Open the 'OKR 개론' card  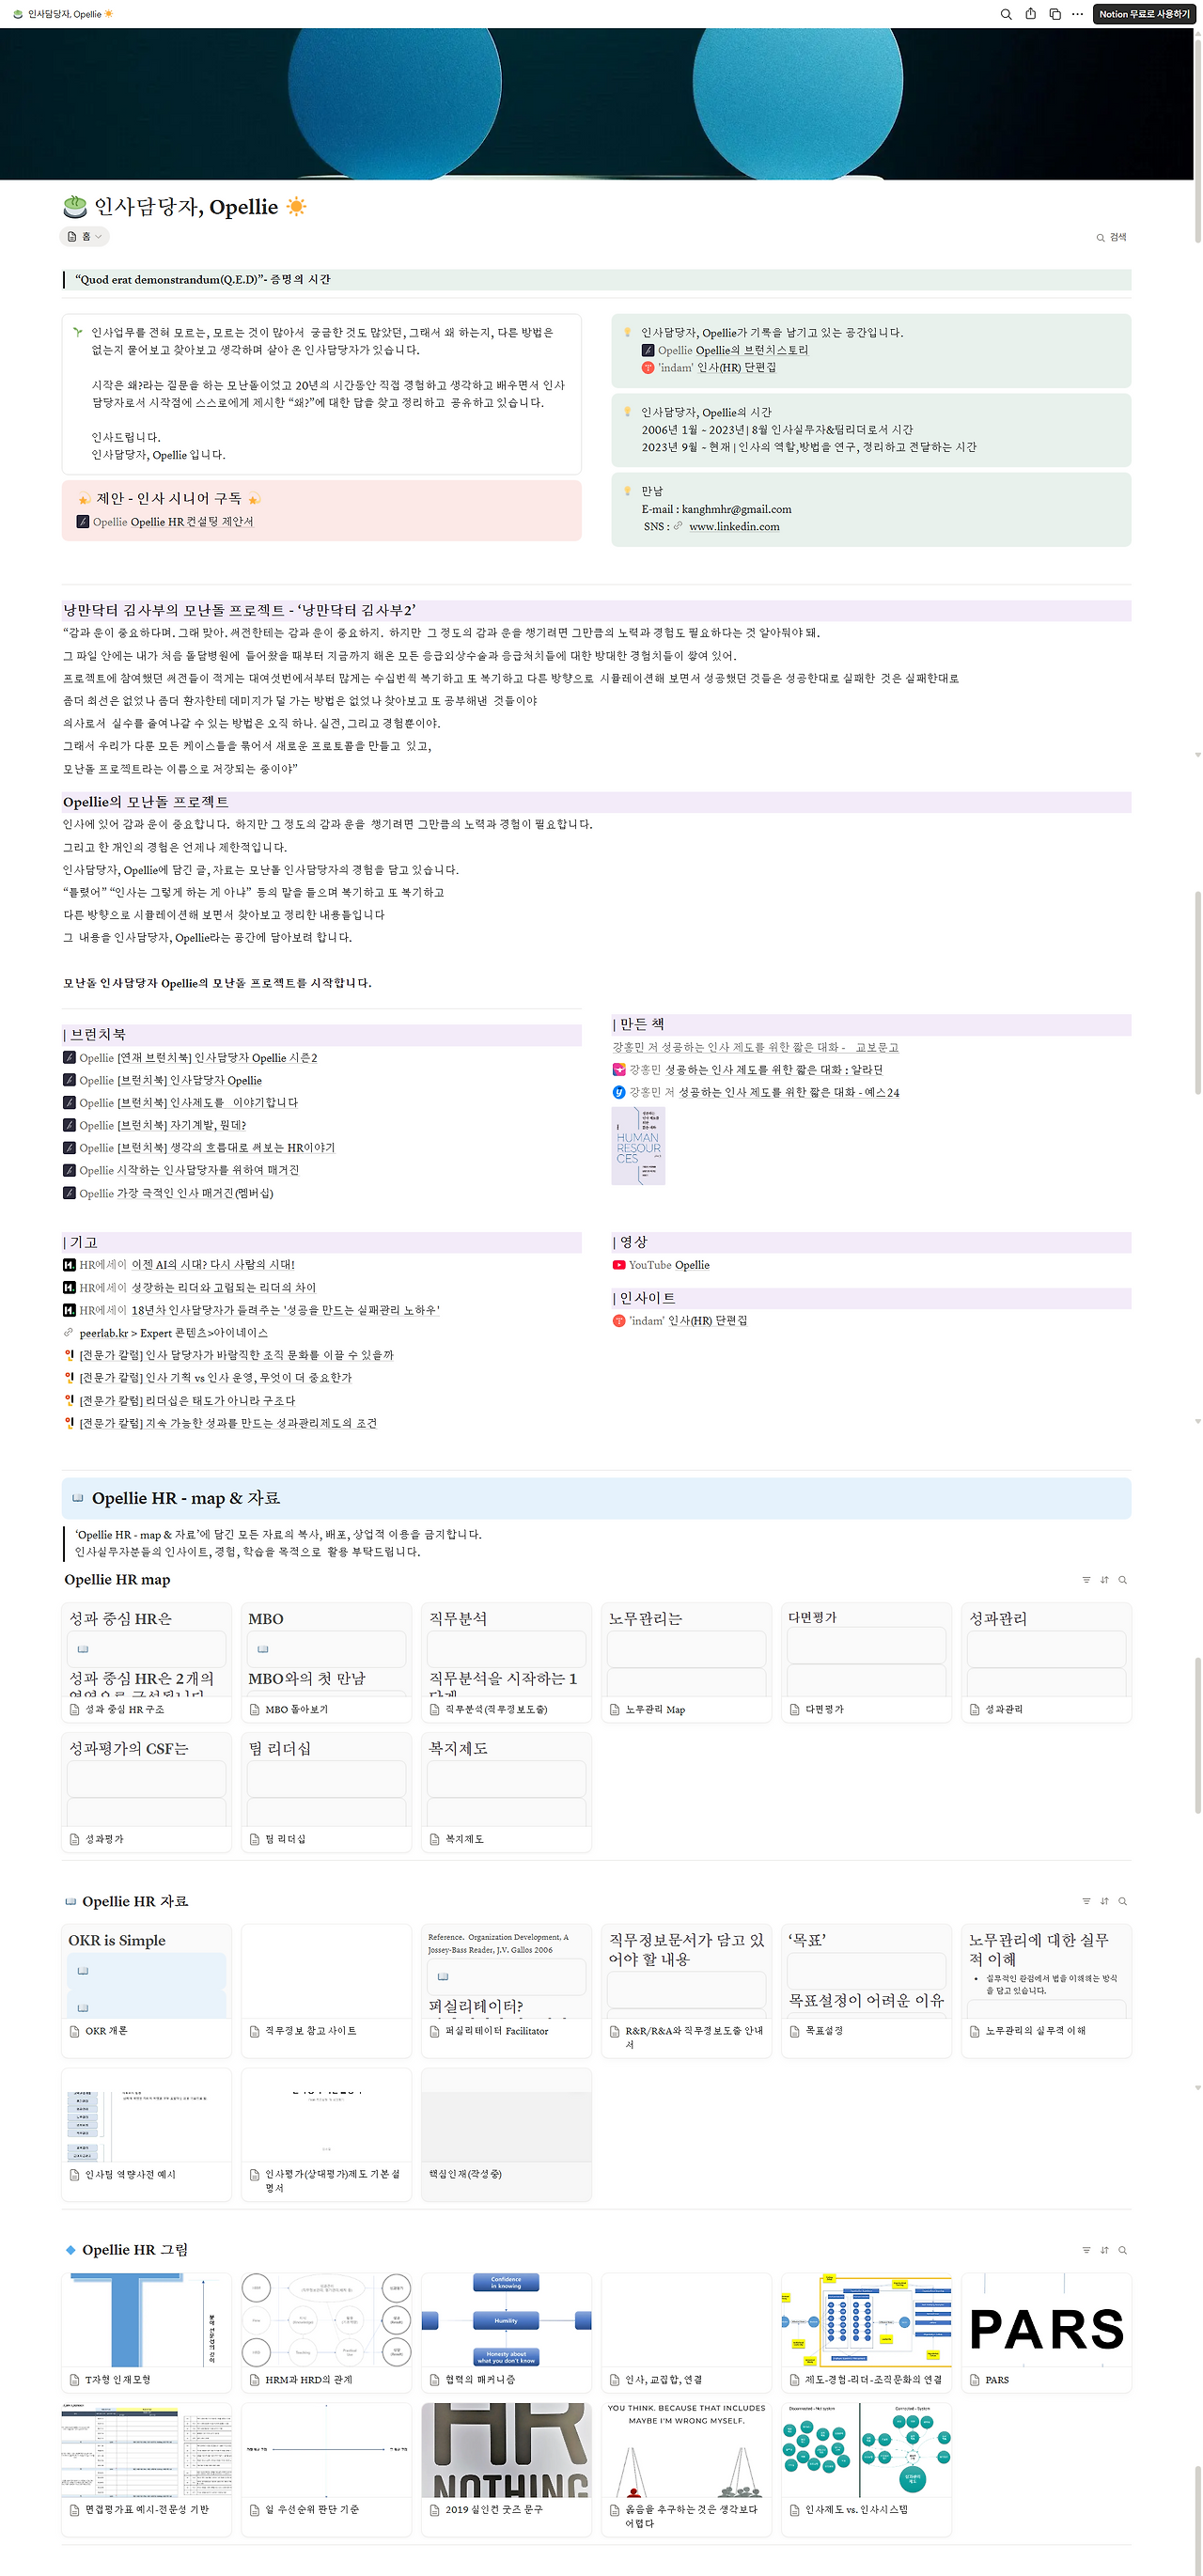click(146, 1990)
